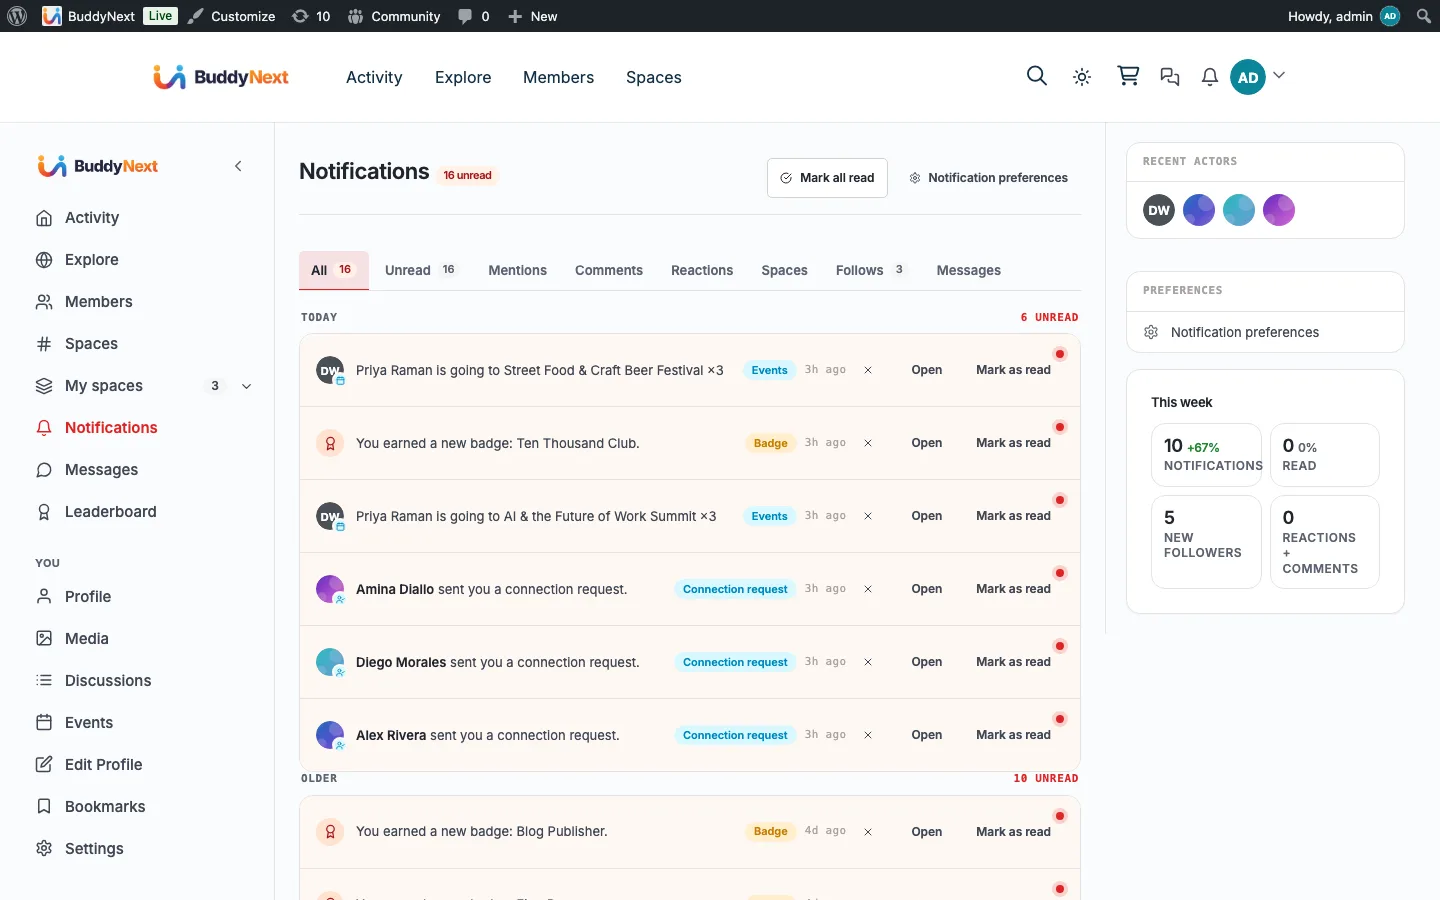Expand the My spaces submenu chevron
The width and height of the screenshot is (1440, 900).
[x=247, y=386]
